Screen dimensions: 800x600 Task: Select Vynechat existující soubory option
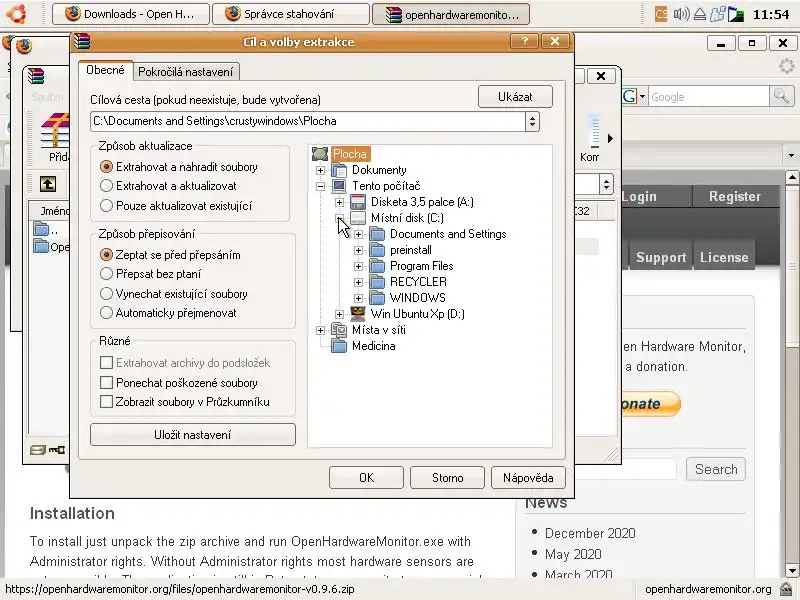click(106, 294)
